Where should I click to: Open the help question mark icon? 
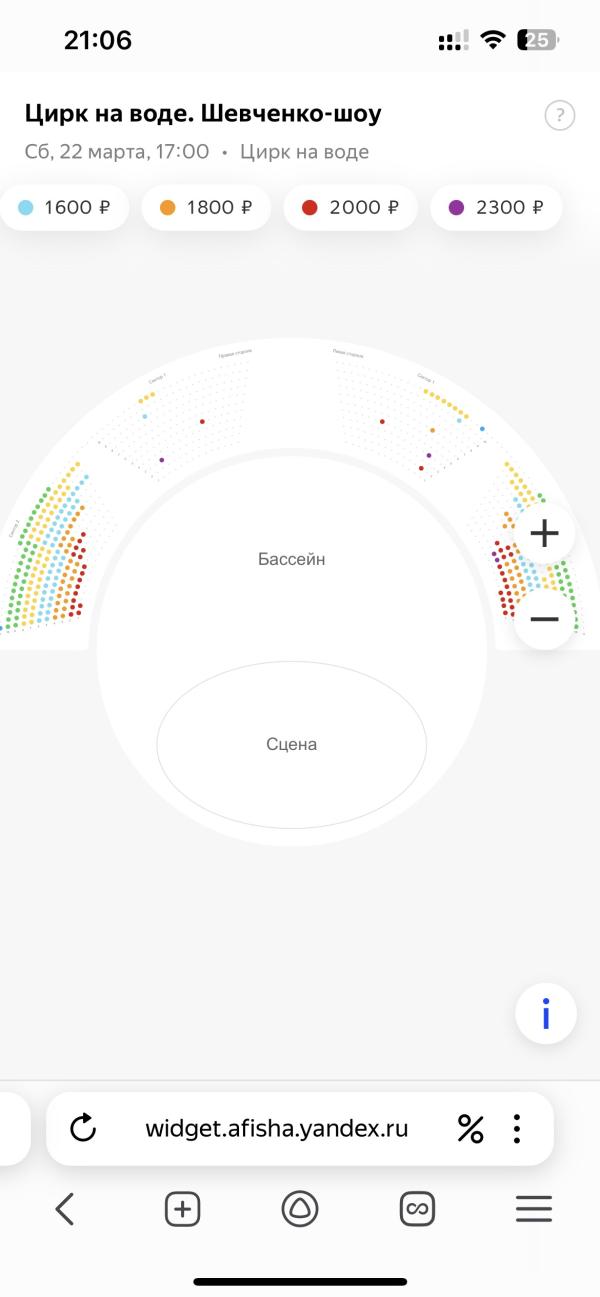click(560, 115)
